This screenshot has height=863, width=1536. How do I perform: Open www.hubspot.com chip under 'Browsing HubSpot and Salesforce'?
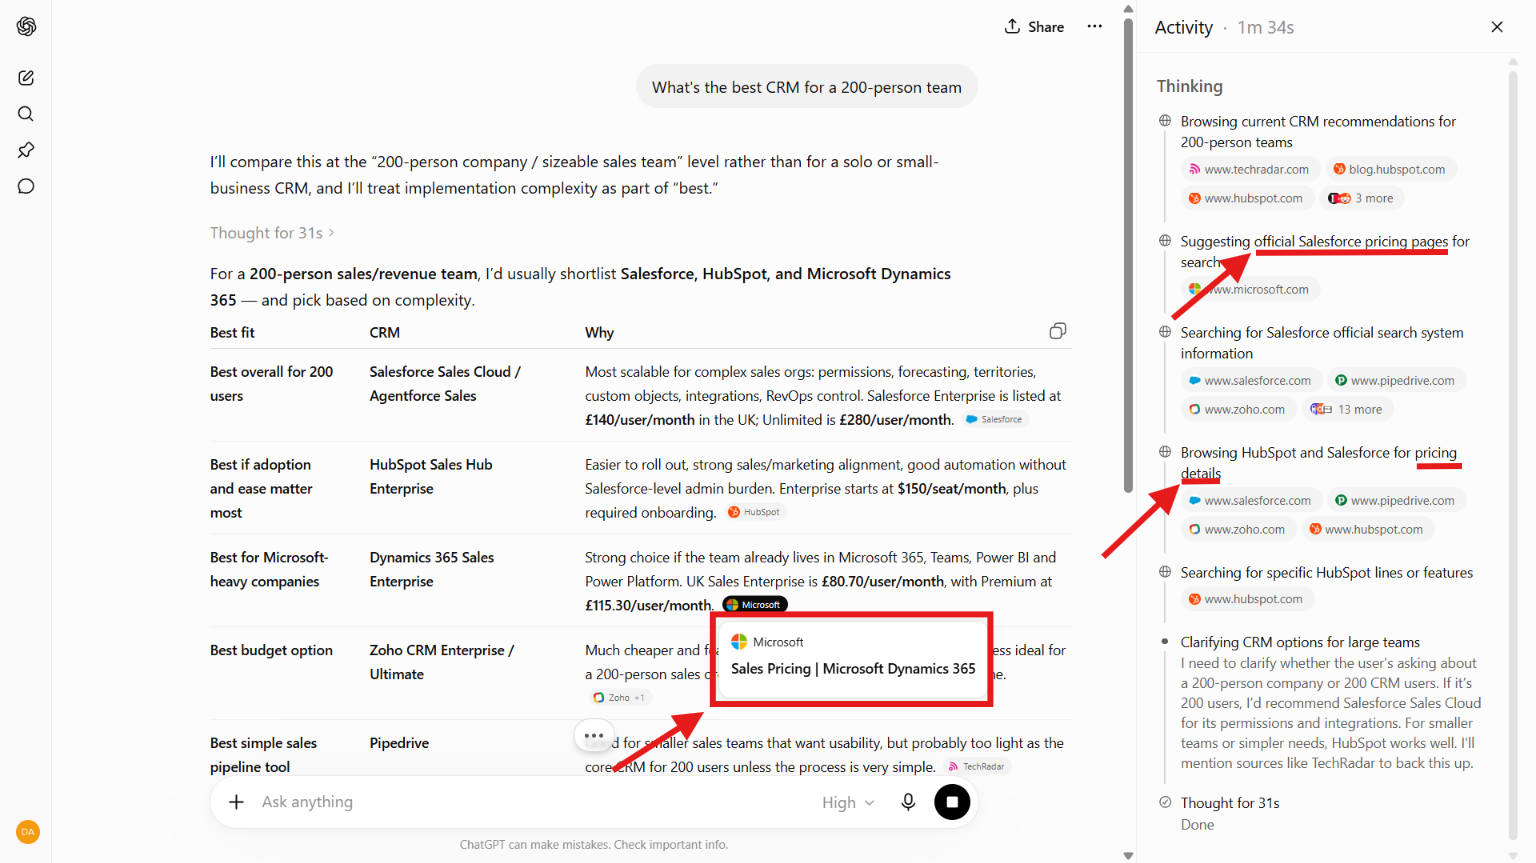coord(1367,530)
